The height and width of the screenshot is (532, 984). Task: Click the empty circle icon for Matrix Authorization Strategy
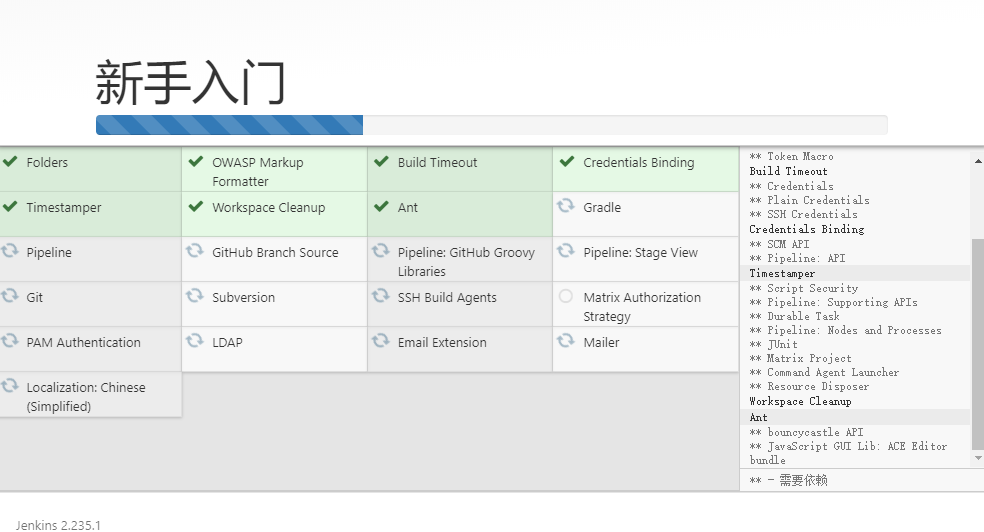click(565, 296)
